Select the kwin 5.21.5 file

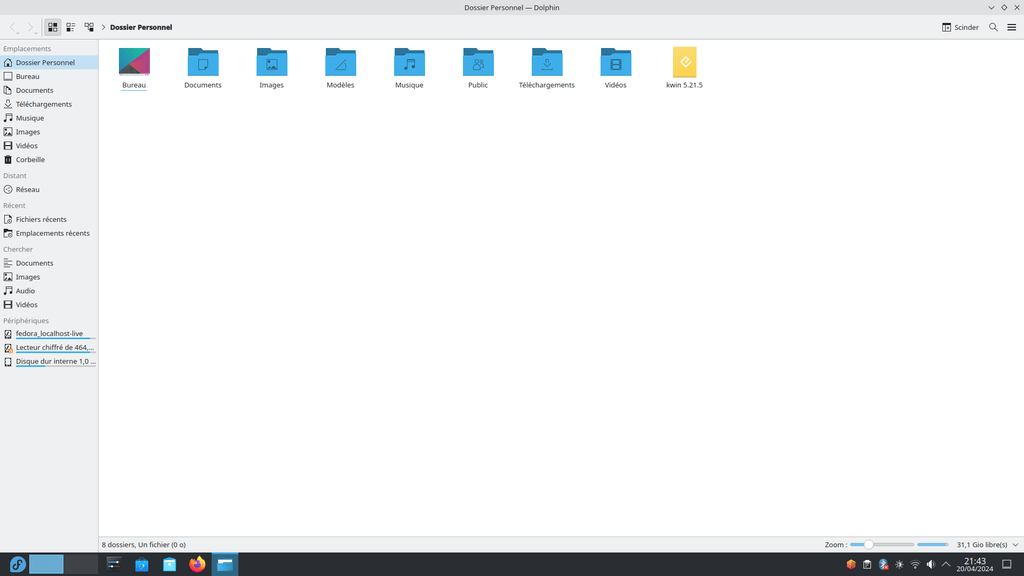[x=684, y=62]
